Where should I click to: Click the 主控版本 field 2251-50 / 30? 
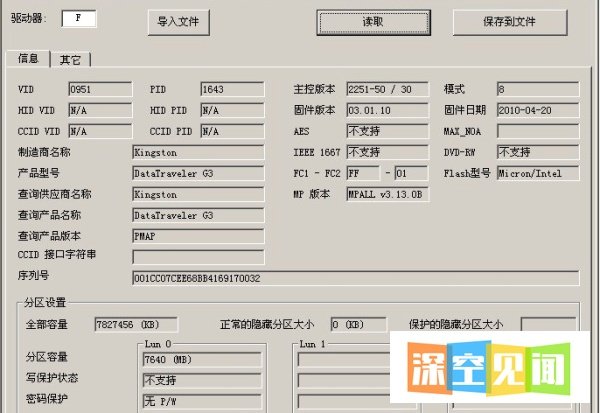387,89
